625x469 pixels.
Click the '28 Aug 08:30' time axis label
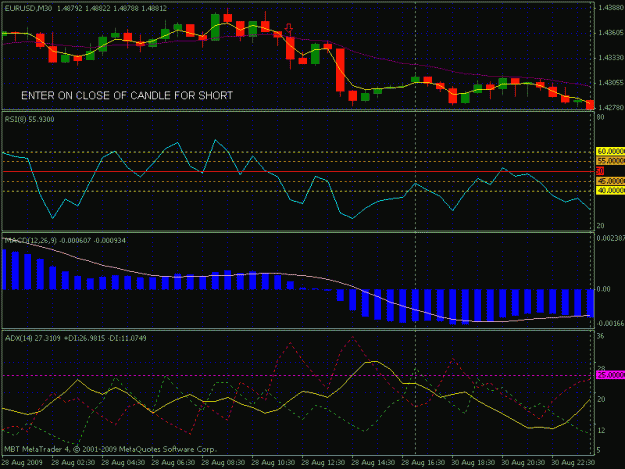[223, 463]
